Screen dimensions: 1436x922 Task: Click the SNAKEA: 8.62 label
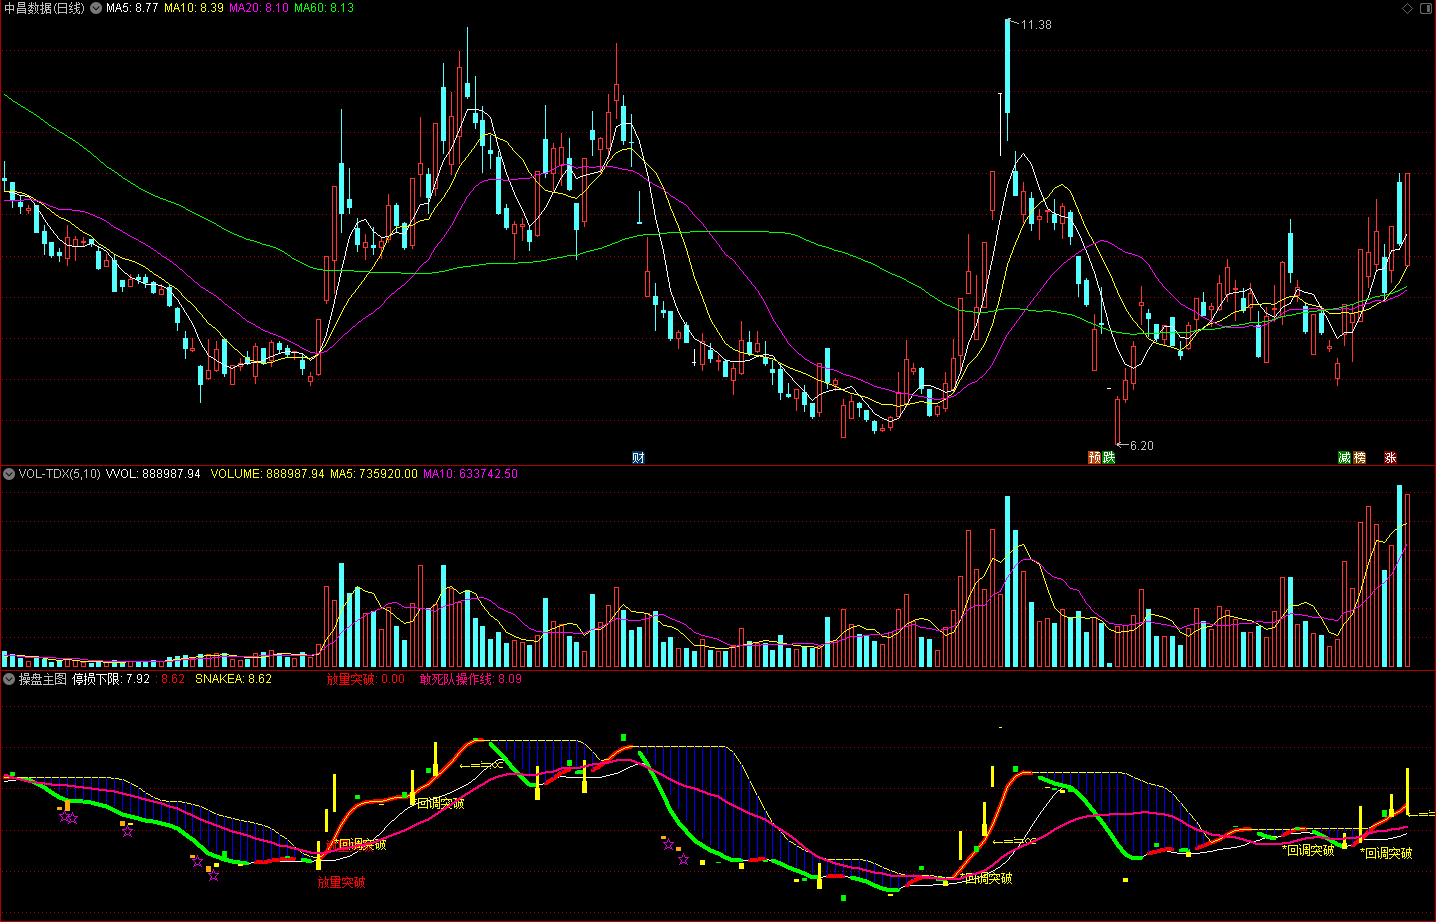(233, 679)
